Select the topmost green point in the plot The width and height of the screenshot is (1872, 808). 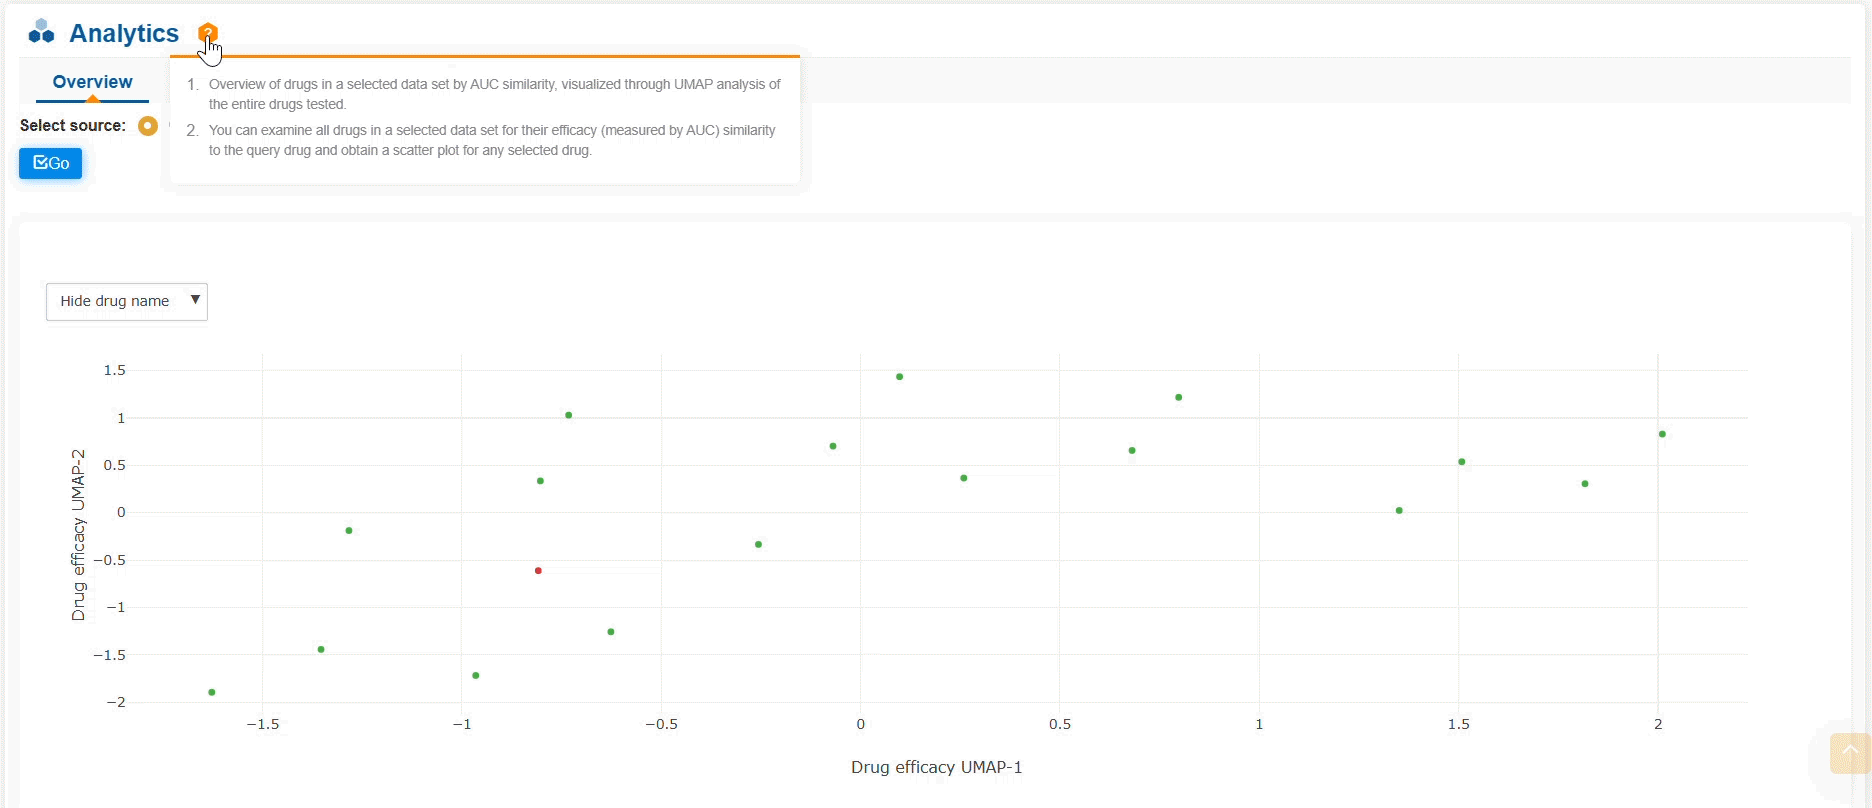pos(900,377)
